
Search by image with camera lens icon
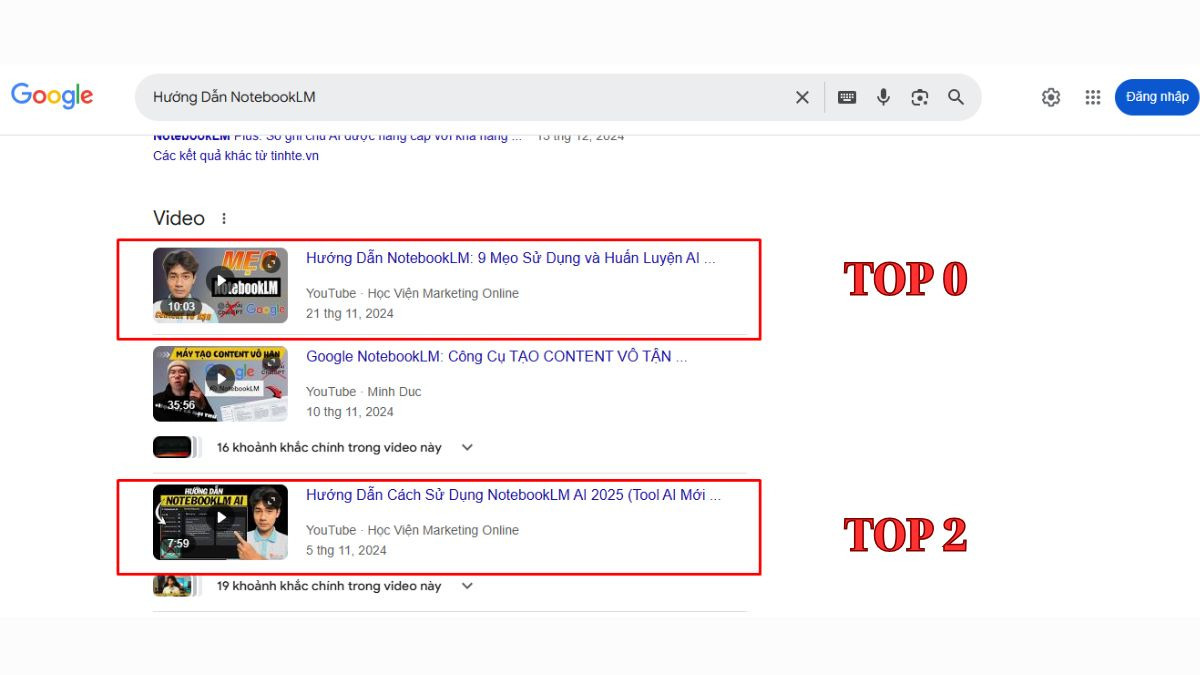pos(920,97)
